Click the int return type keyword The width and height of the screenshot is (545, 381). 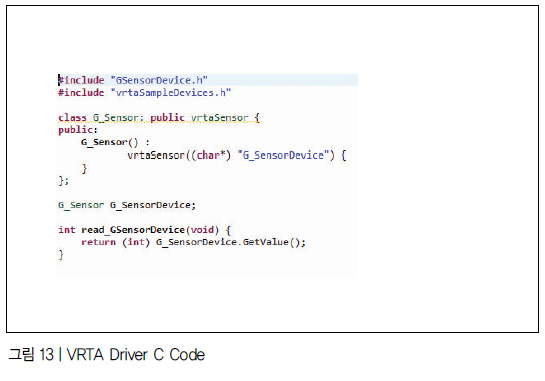tap(67, 230)
